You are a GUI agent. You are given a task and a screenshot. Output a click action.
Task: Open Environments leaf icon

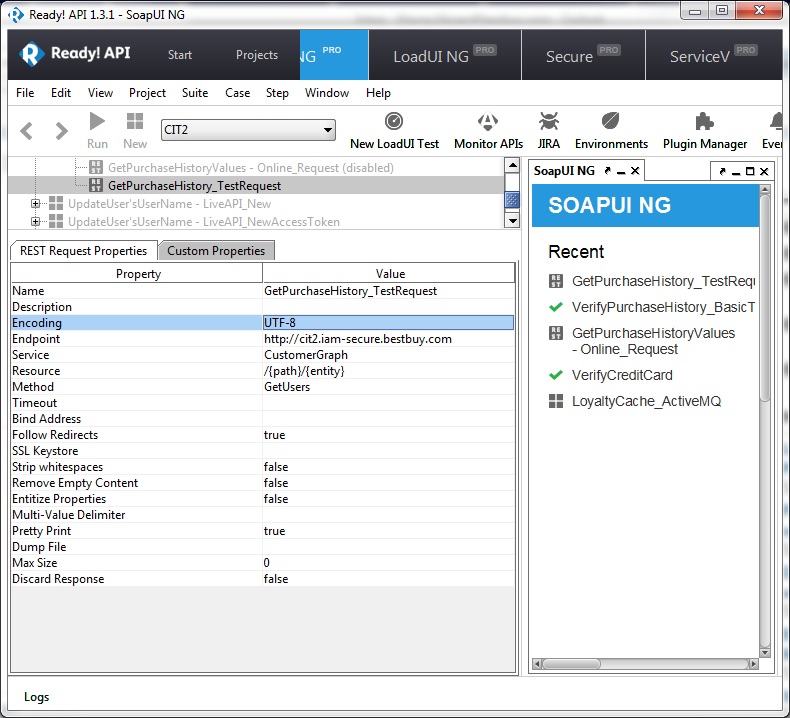tap(611, 122)
